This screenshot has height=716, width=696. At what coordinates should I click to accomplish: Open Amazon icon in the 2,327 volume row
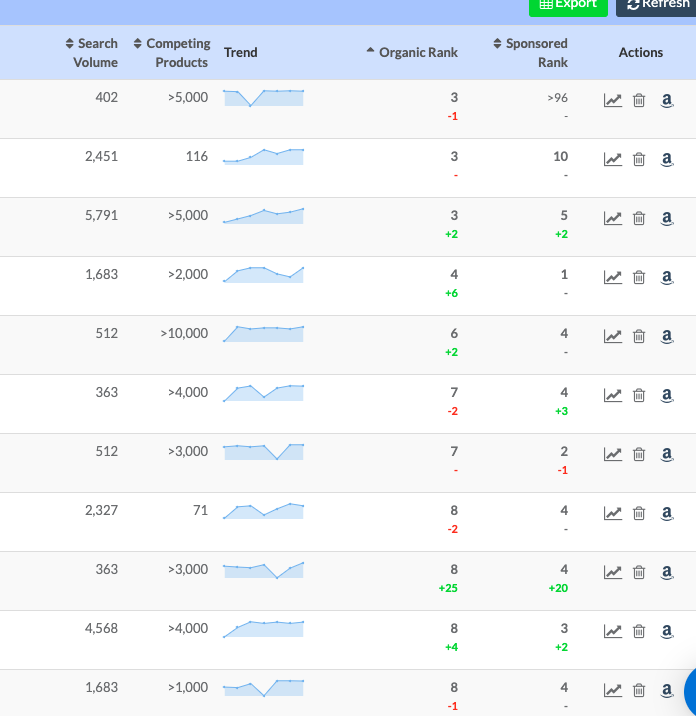667,513
